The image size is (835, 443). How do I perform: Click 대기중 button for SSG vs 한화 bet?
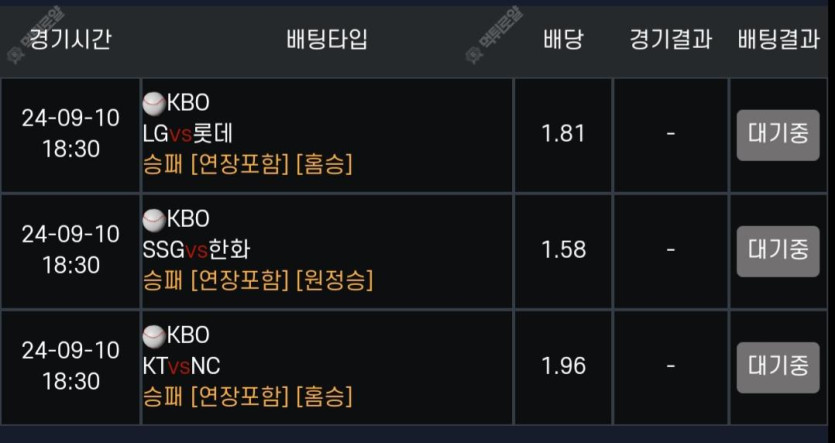778,251
